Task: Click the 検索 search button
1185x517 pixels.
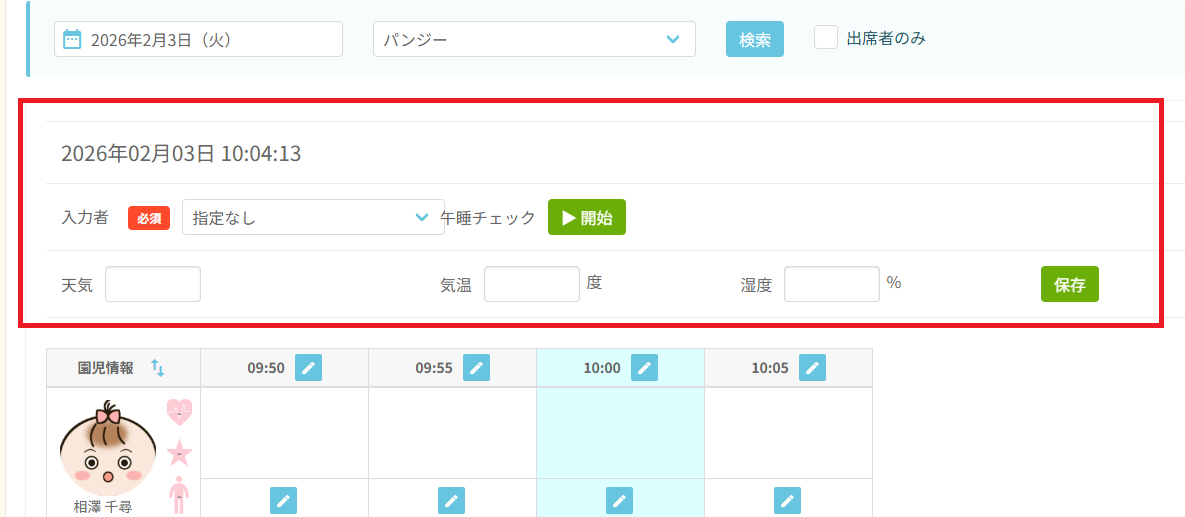Action: point(754,39)
